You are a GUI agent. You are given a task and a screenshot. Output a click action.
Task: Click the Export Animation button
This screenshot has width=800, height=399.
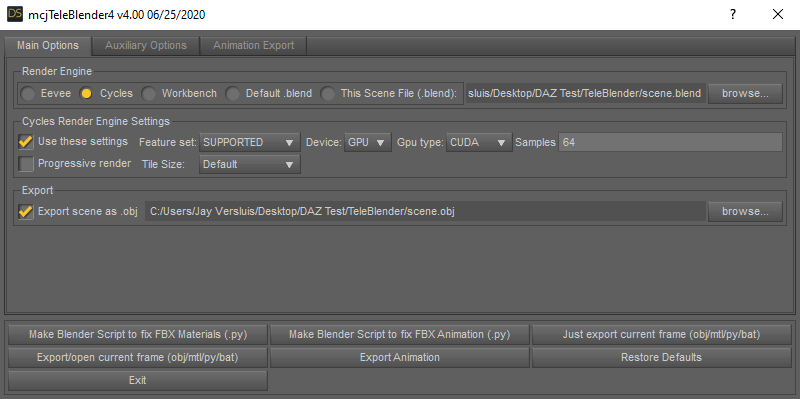(x=399, y=358)
